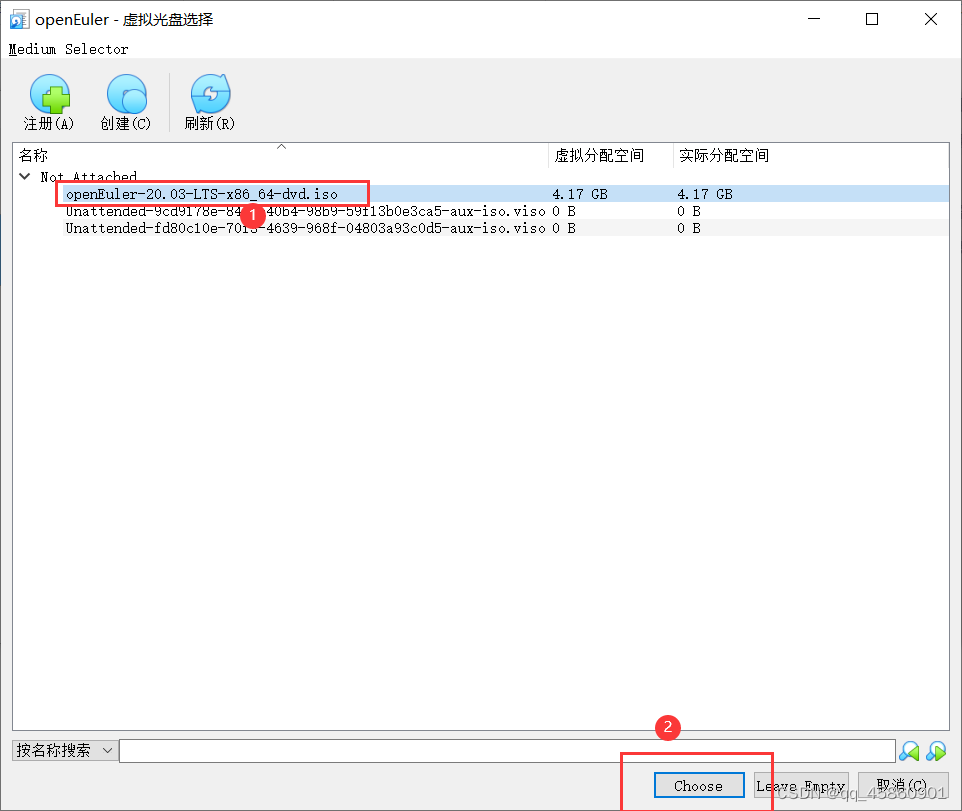Find previous match search icon
This screenshot has width=962, height=811.
[909, 751]
